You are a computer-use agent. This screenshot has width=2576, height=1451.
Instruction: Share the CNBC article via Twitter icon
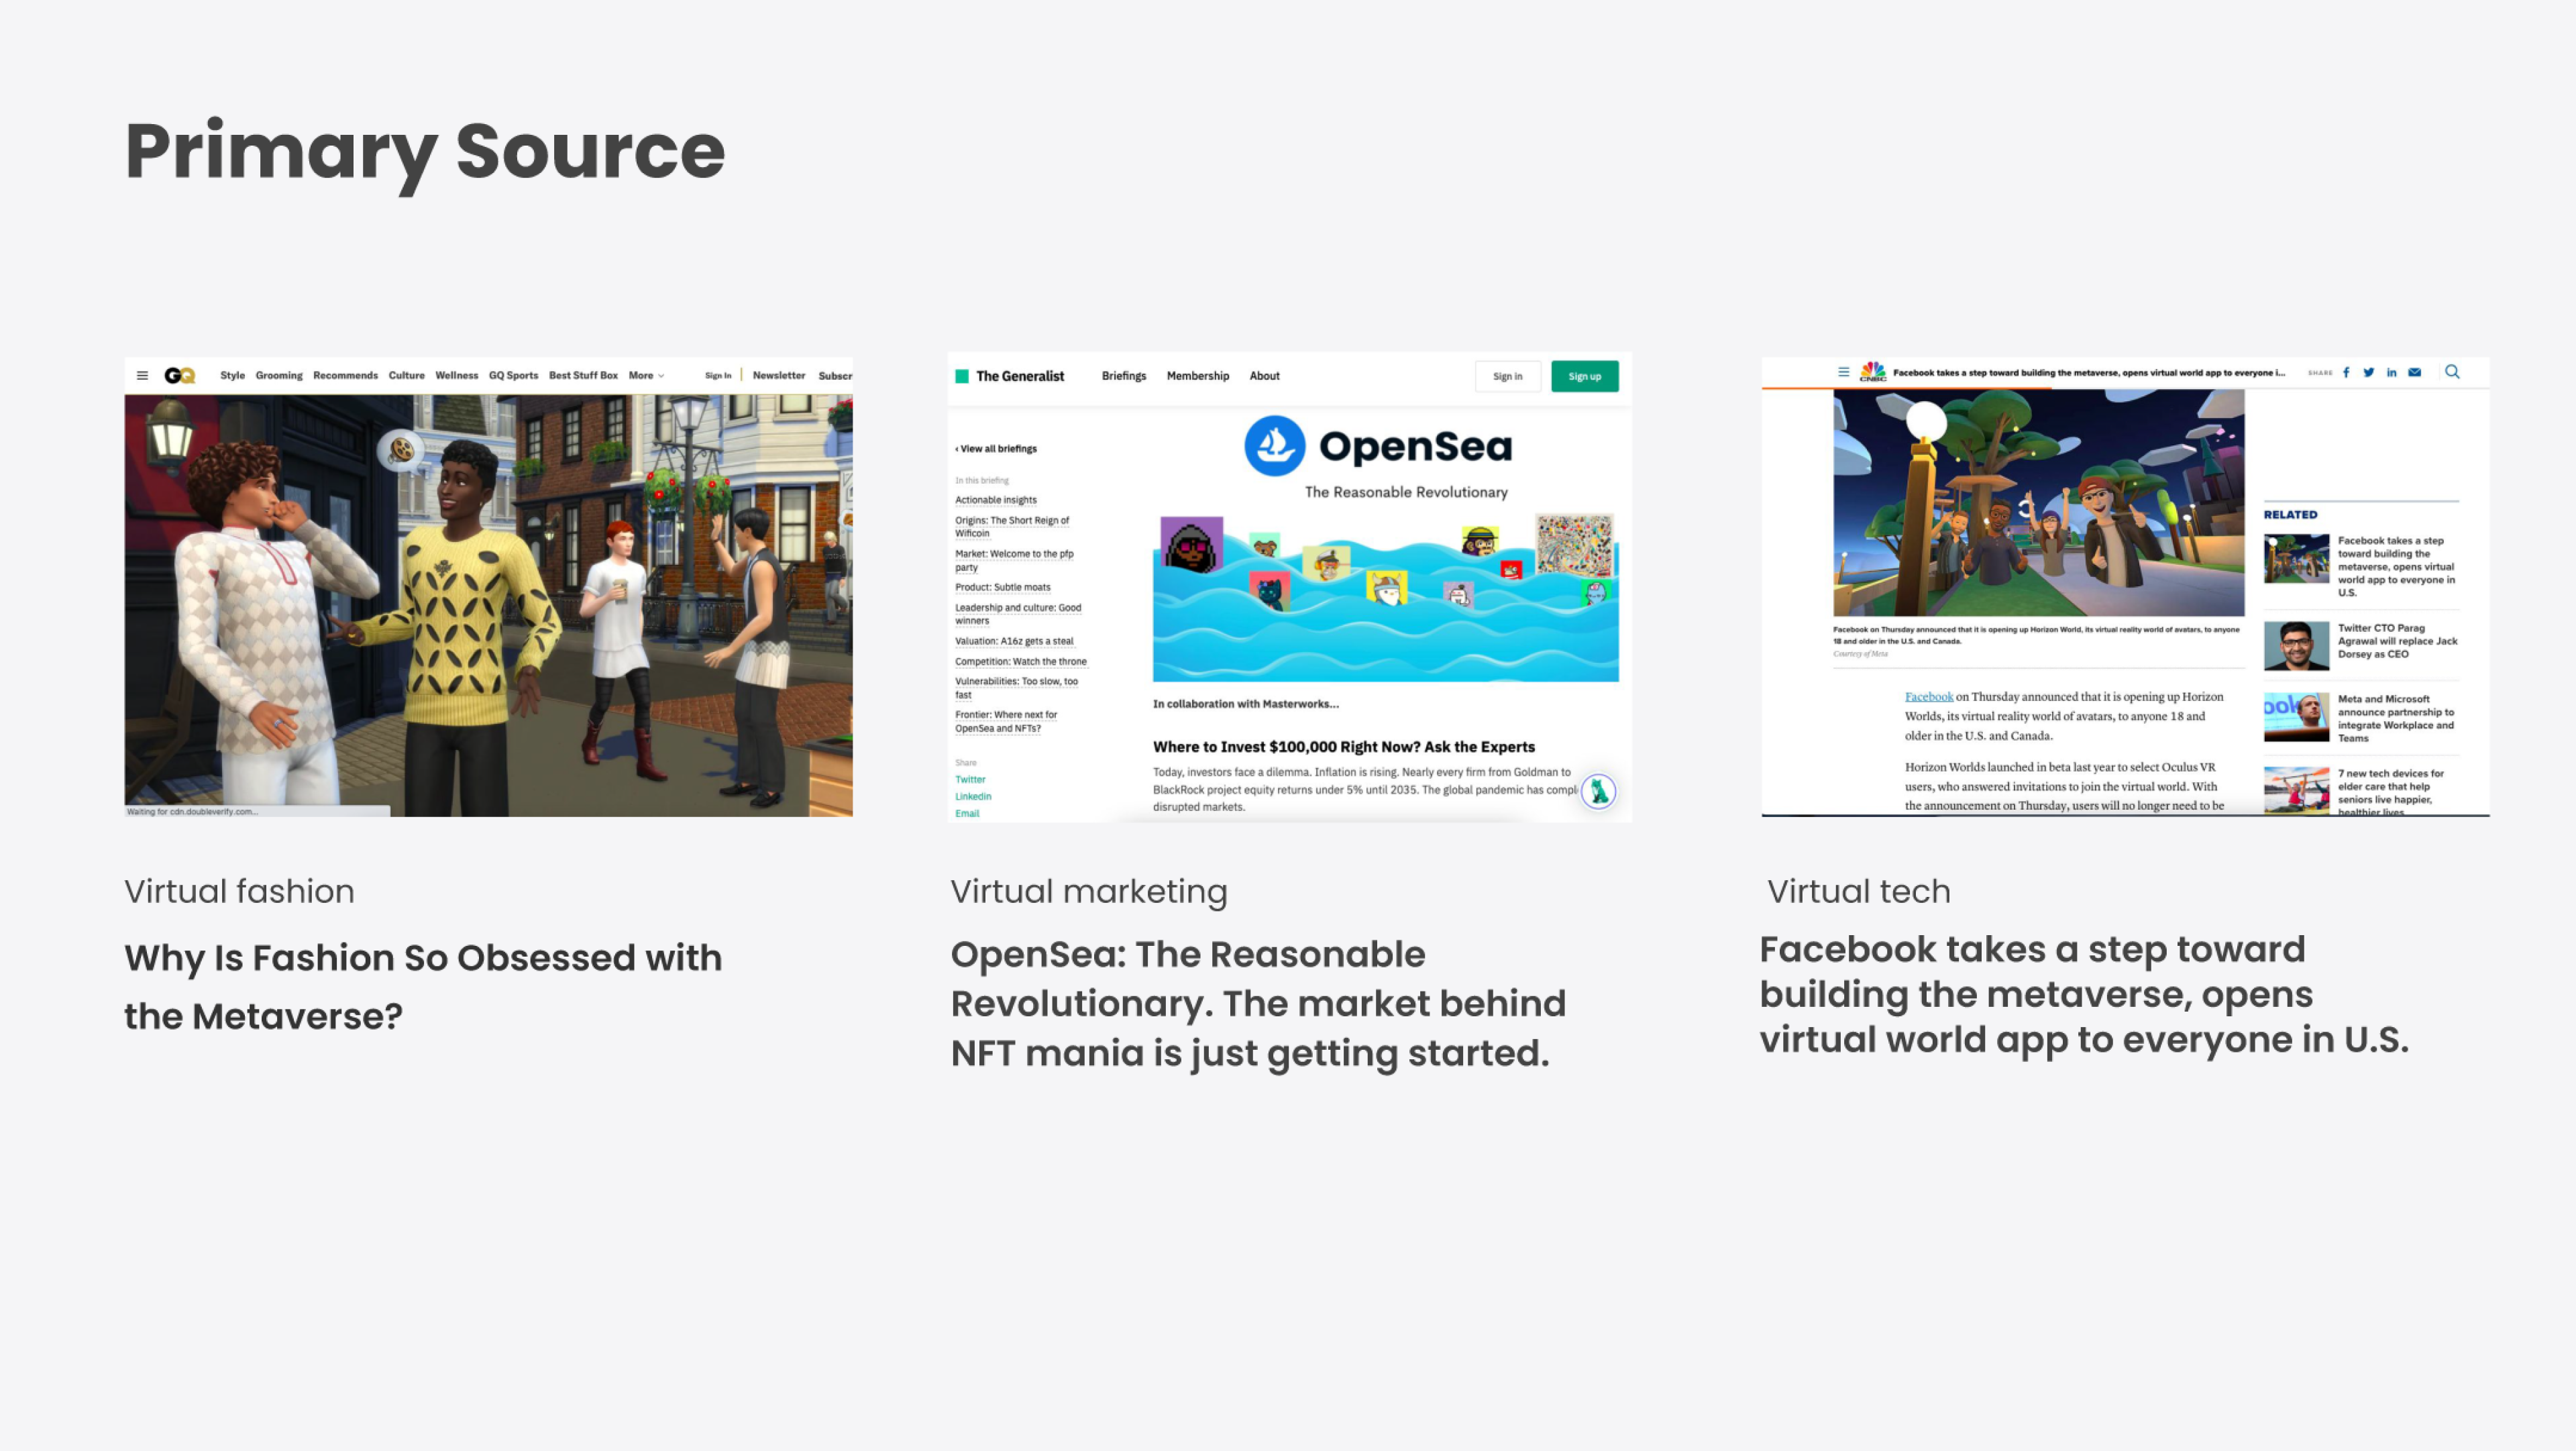pos(2368,372)
